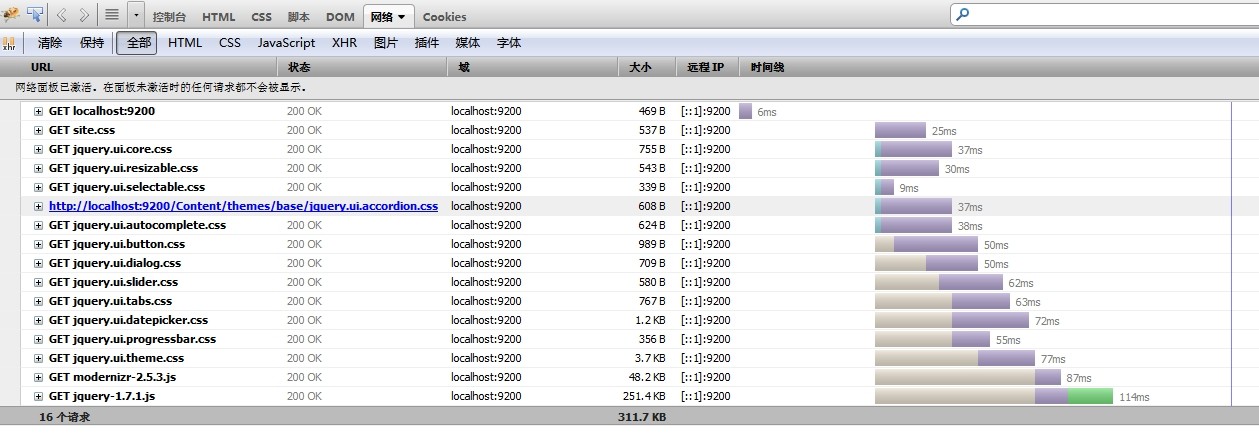This screenshot has height=433, width=1259.
Task: Click the search magnifier icon
Action: [x=963, y=15]
